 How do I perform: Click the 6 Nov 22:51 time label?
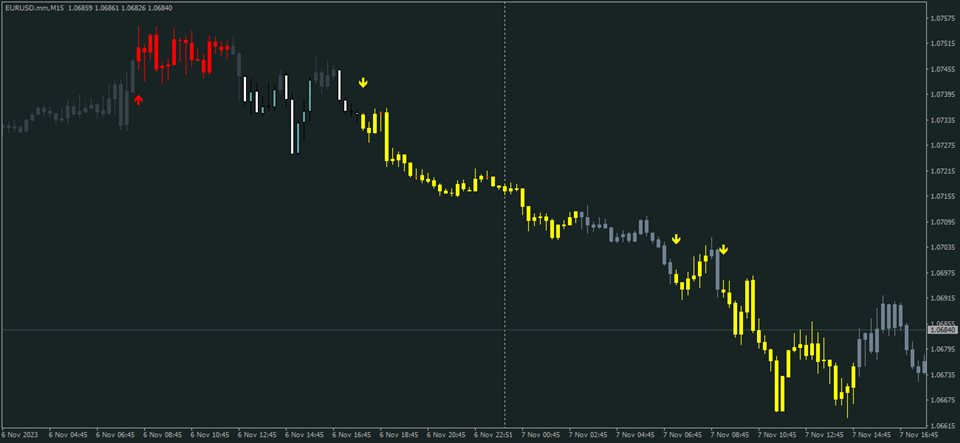point(493,435)
